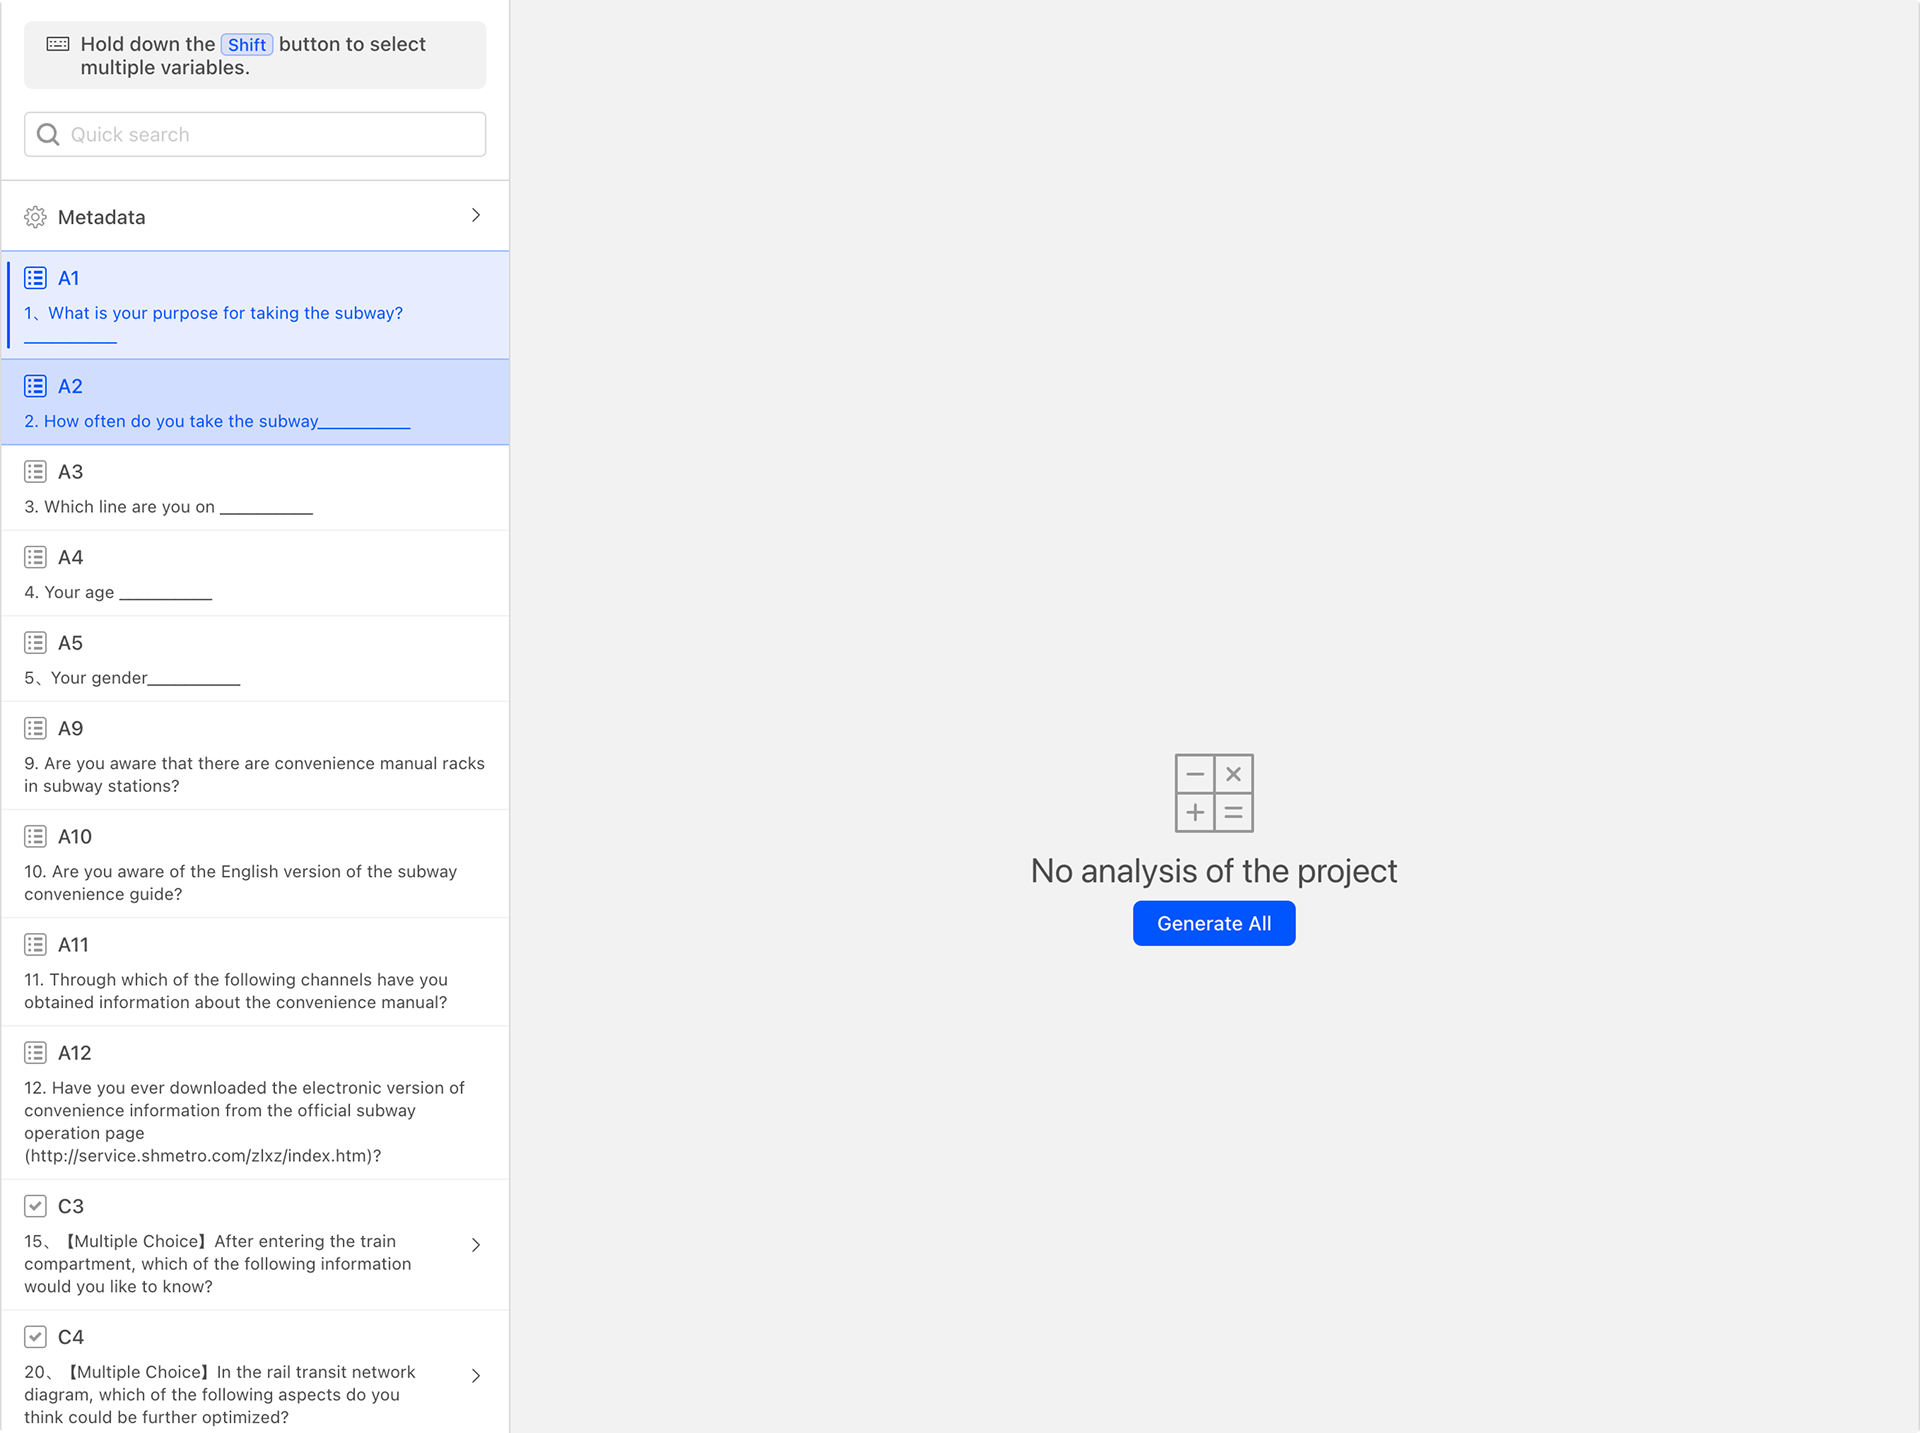Click the A2 variable label
1920x1433 pixels.
(70, 386)
